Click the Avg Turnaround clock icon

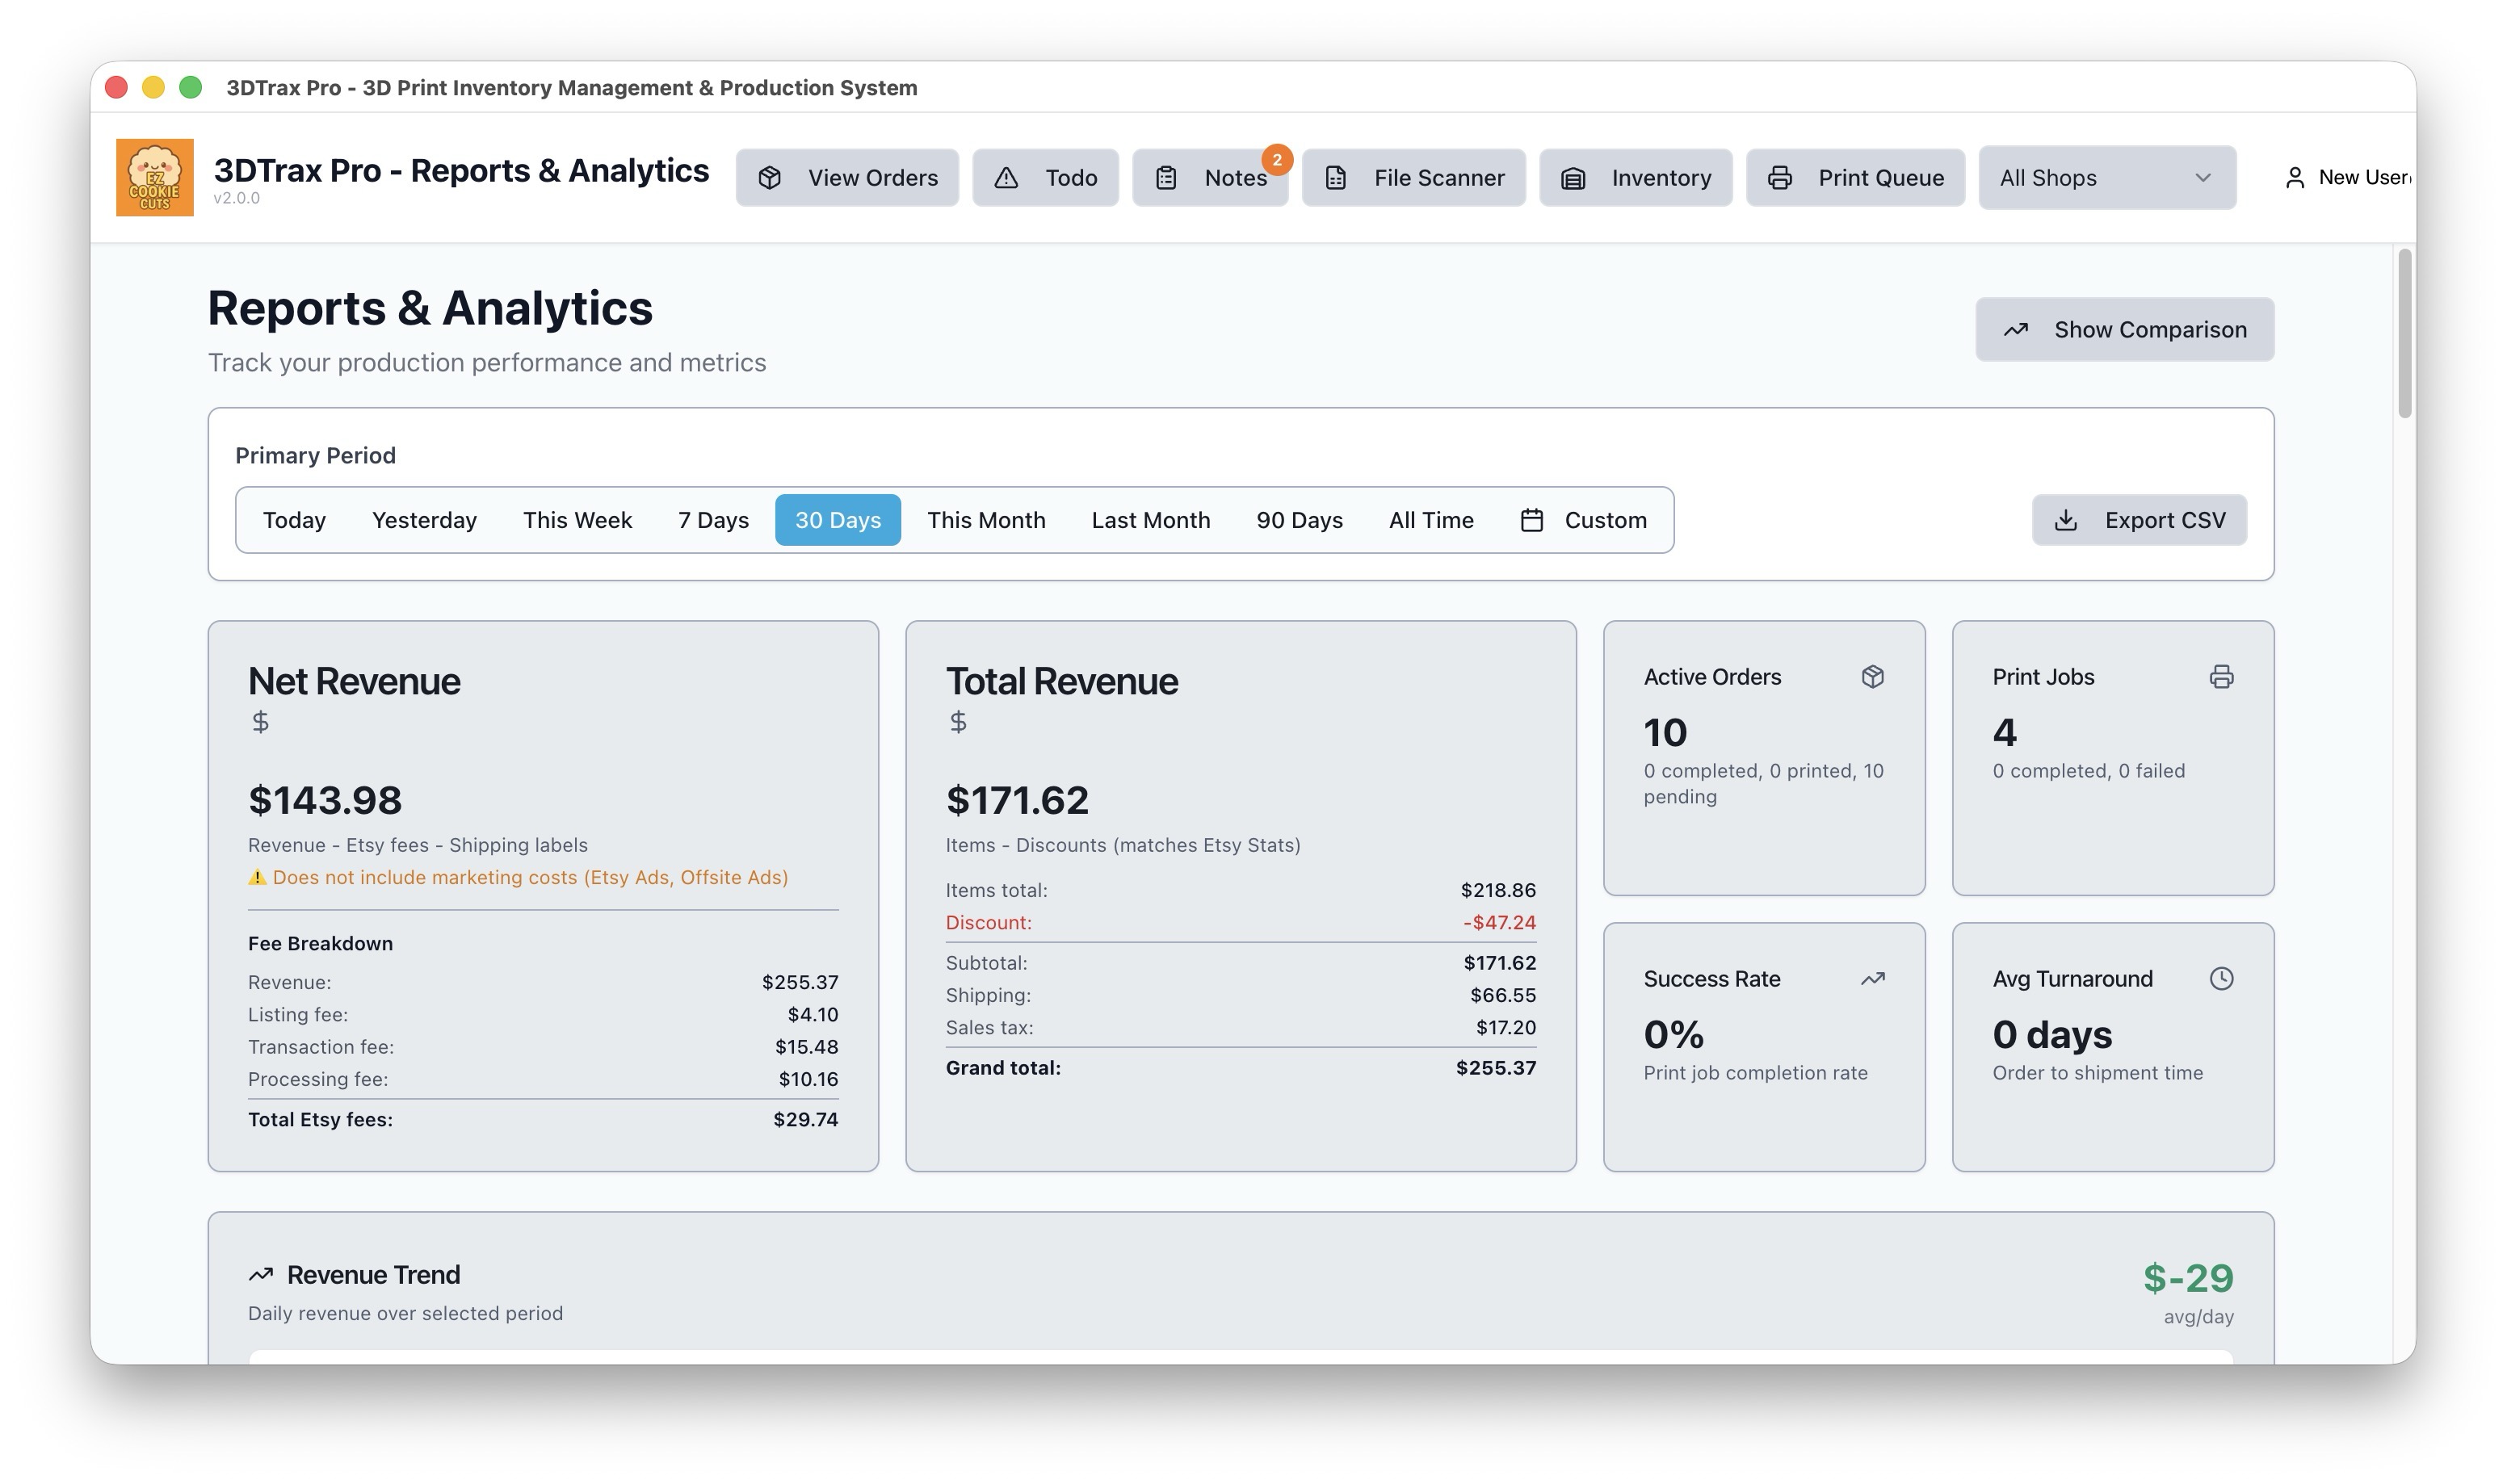[x=2221, y=979]
